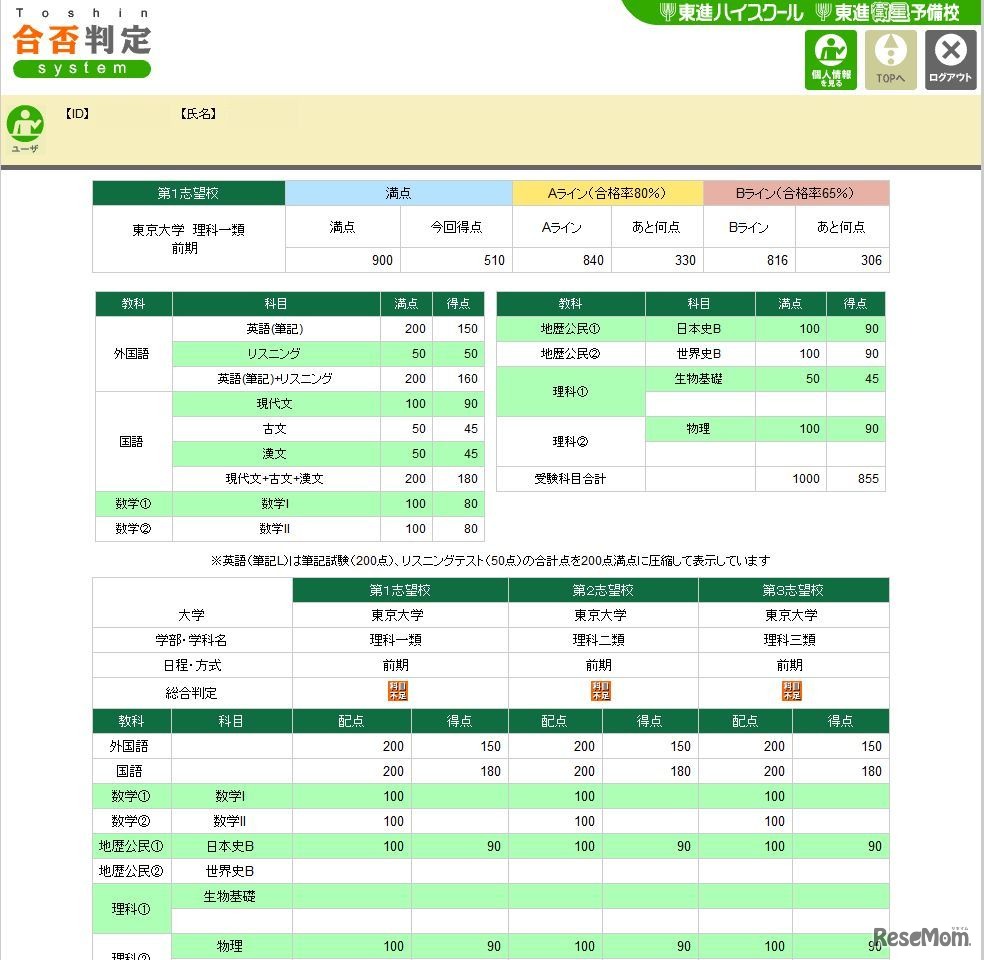Click the ログアウト logout icon
984x960 pixels.
click(x=950, y=58)
